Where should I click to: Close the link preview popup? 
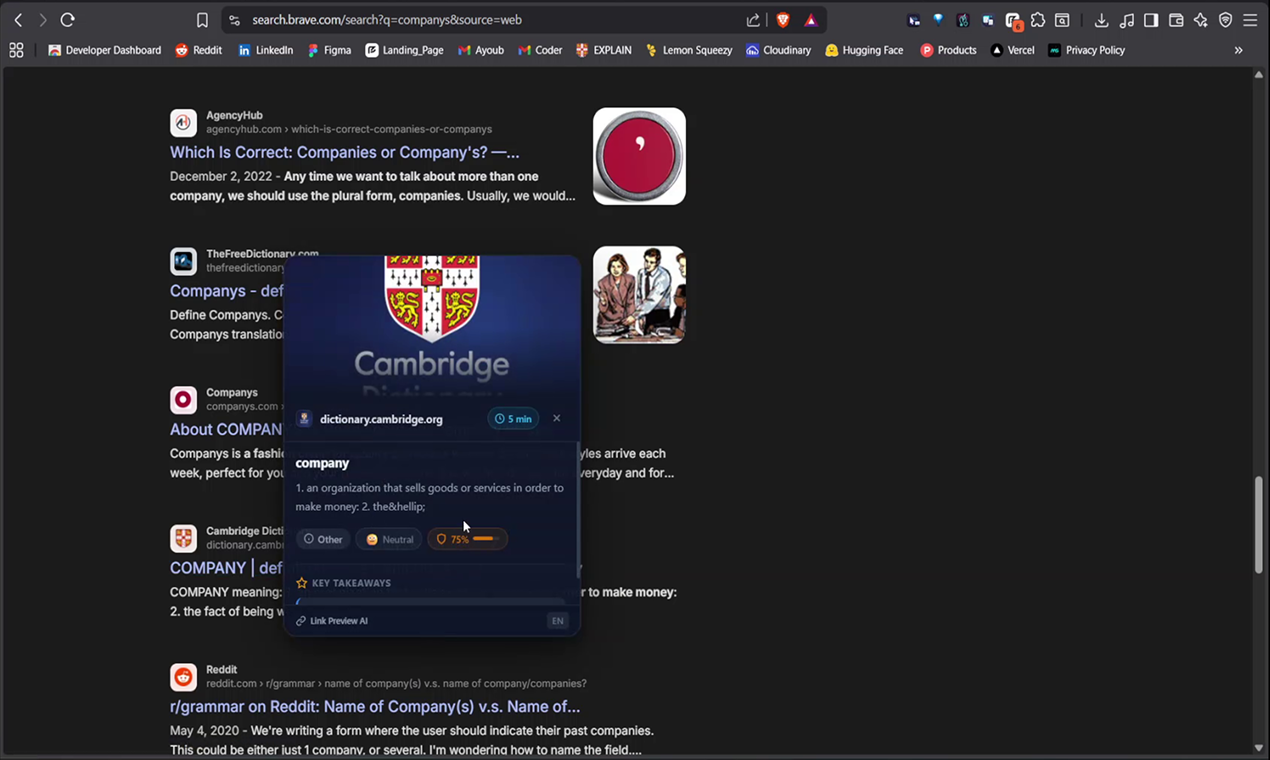(x=557, y=418)
